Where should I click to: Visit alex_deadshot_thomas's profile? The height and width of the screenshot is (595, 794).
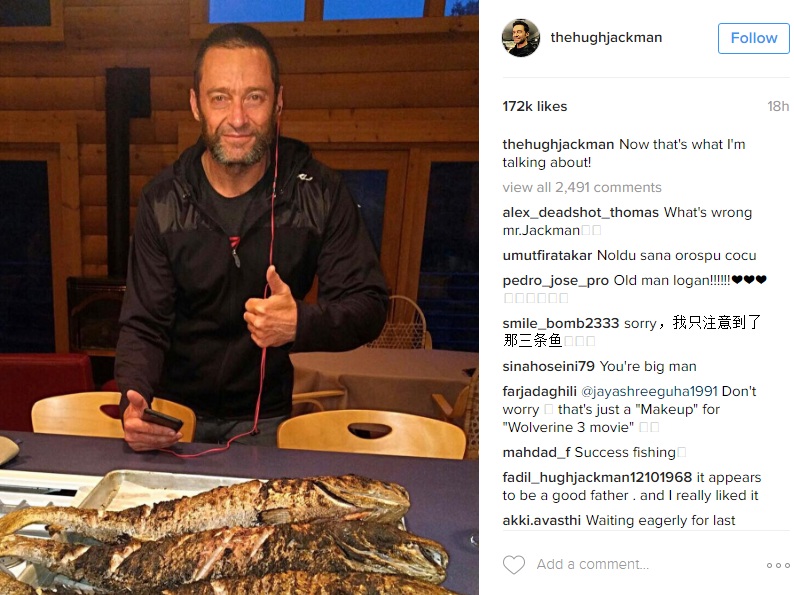point(580,213)
